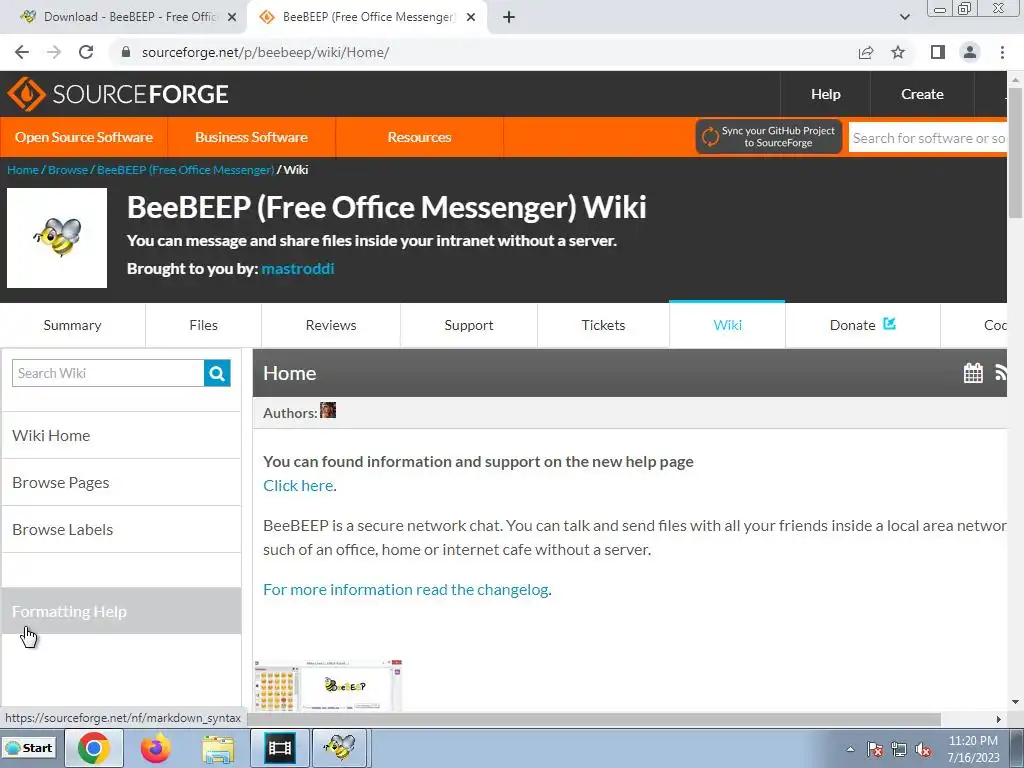
Task: Click Create in the top bar
Action: (x=922, y=94)
